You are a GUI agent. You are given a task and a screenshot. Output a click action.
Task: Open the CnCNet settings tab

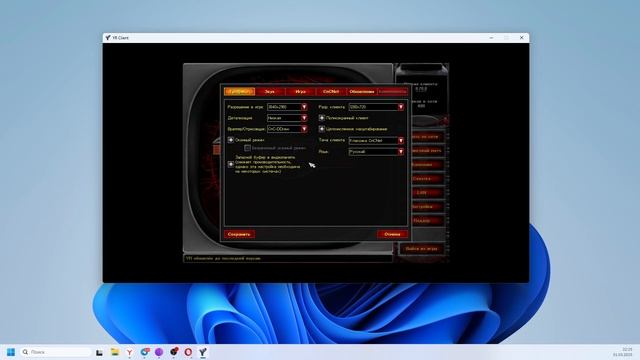[x=331, y=91]
